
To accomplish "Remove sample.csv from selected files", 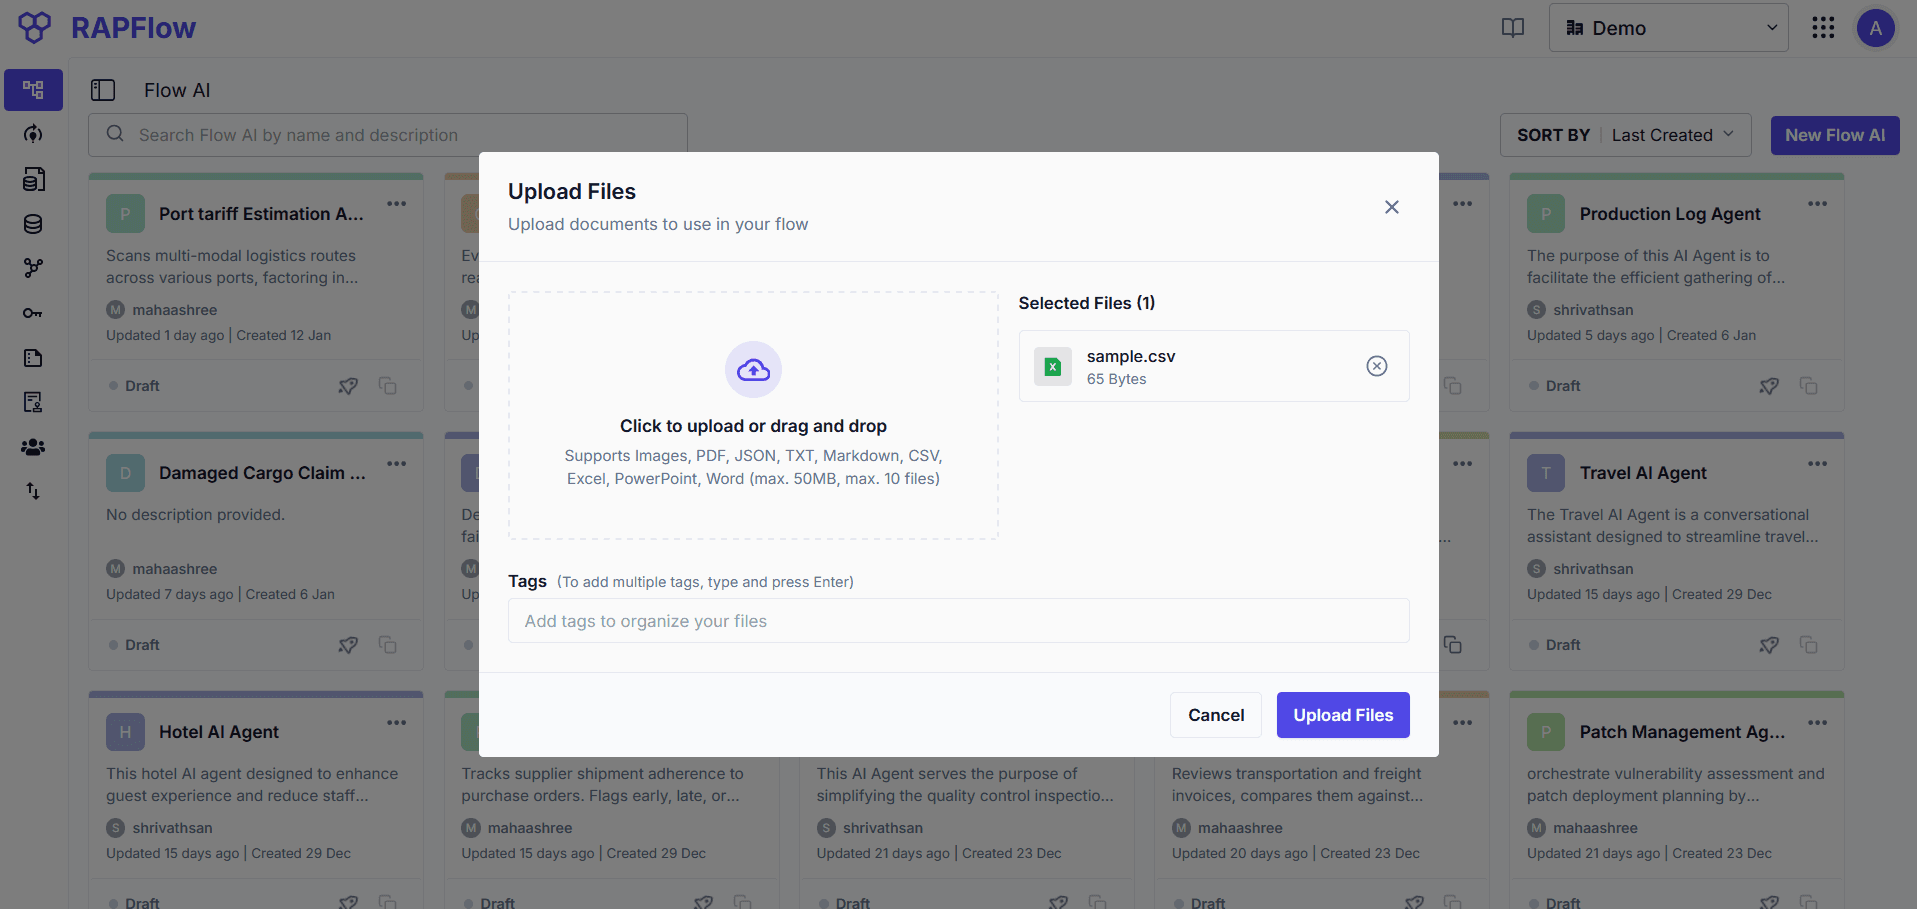I will coord(1377,366).
